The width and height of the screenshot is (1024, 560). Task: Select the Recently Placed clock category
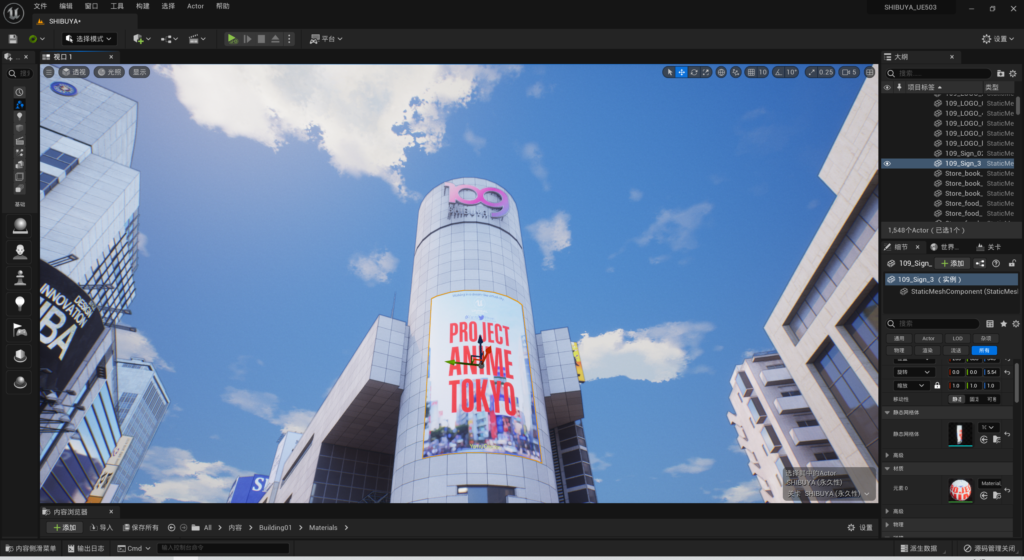[19, 92]
